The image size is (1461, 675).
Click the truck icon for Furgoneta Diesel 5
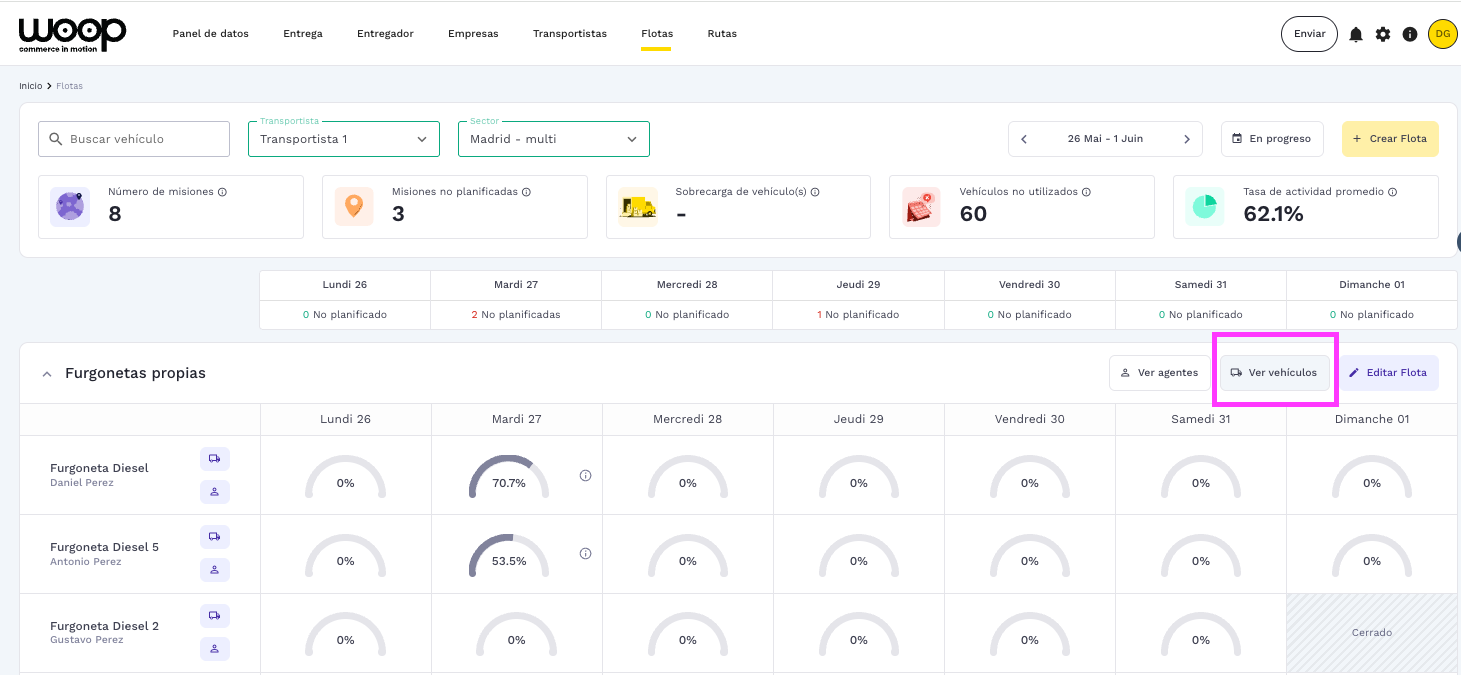pyautogui.click(x=215, y=537)
